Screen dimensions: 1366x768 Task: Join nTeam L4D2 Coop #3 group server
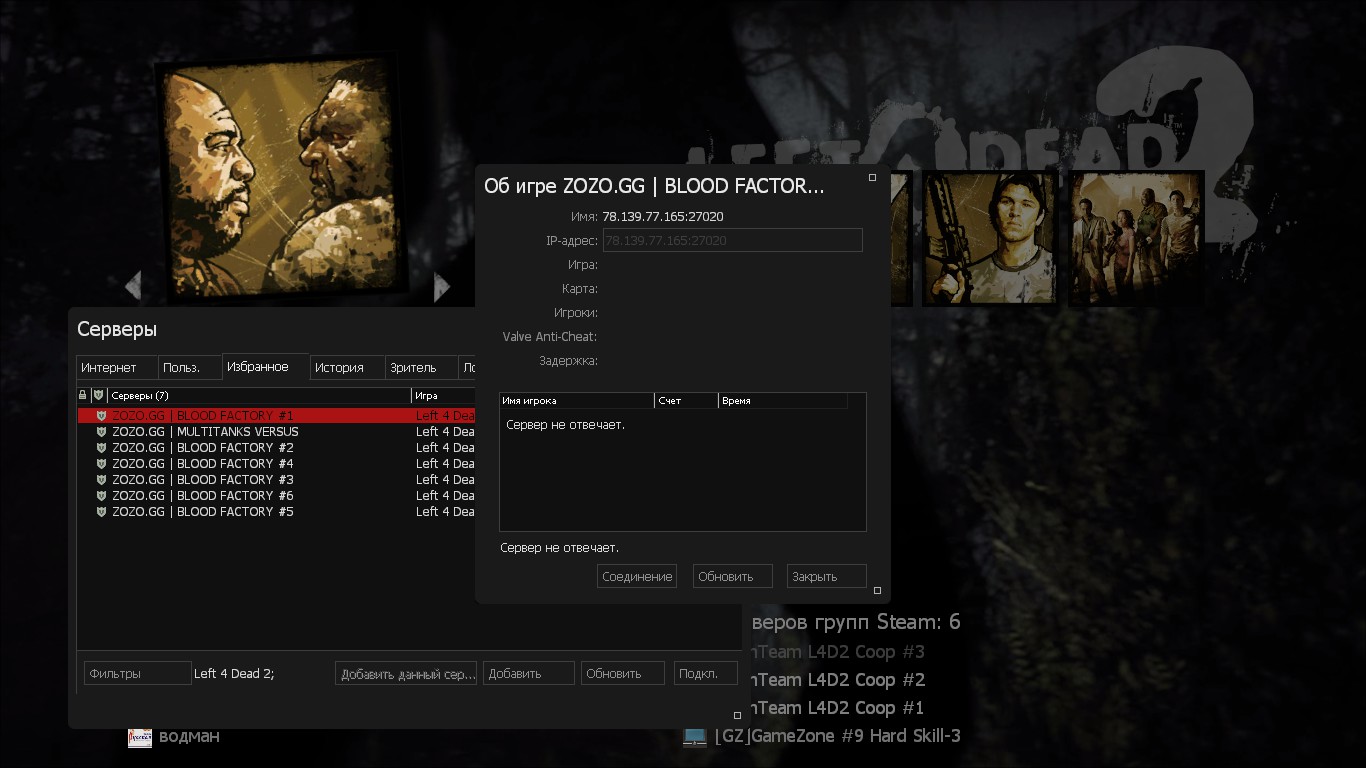pyautogui.click(x=838, y=652)
